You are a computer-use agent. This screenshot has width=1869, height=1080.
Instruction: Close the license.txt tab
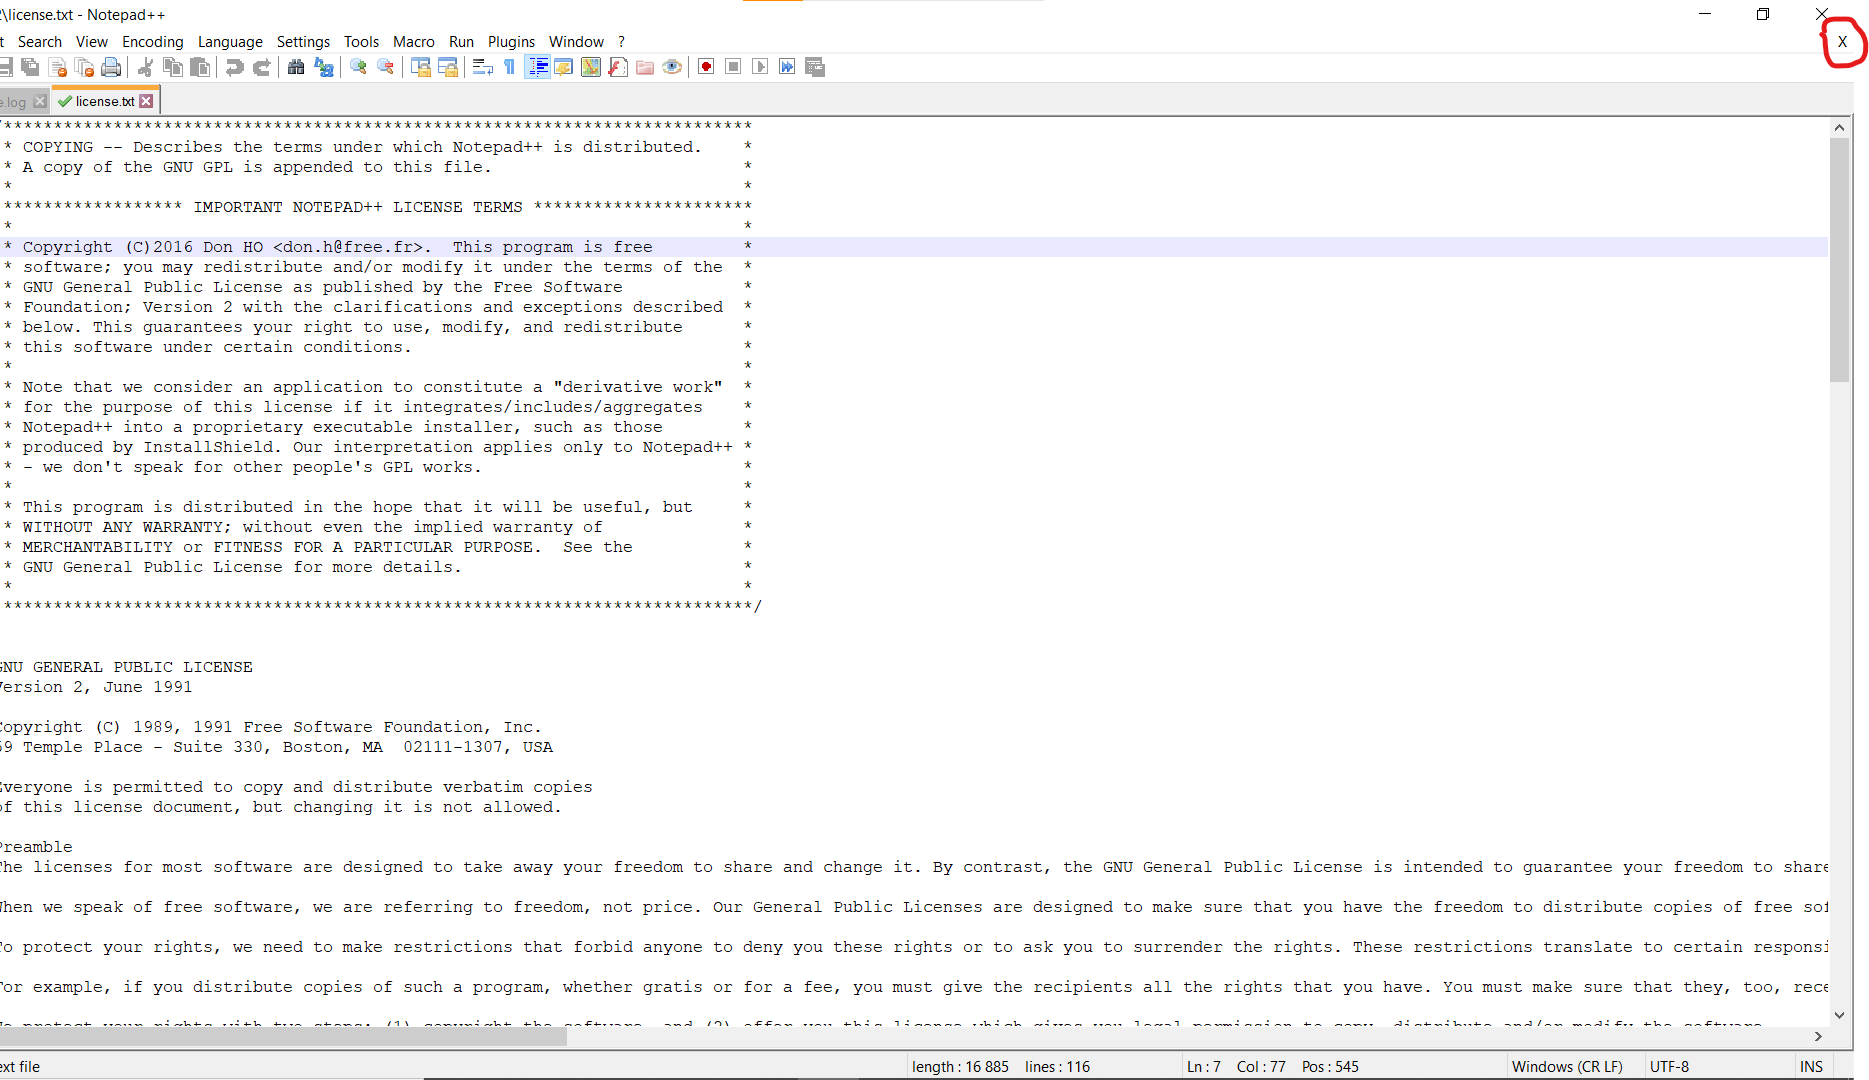click(x=147, y=101)
